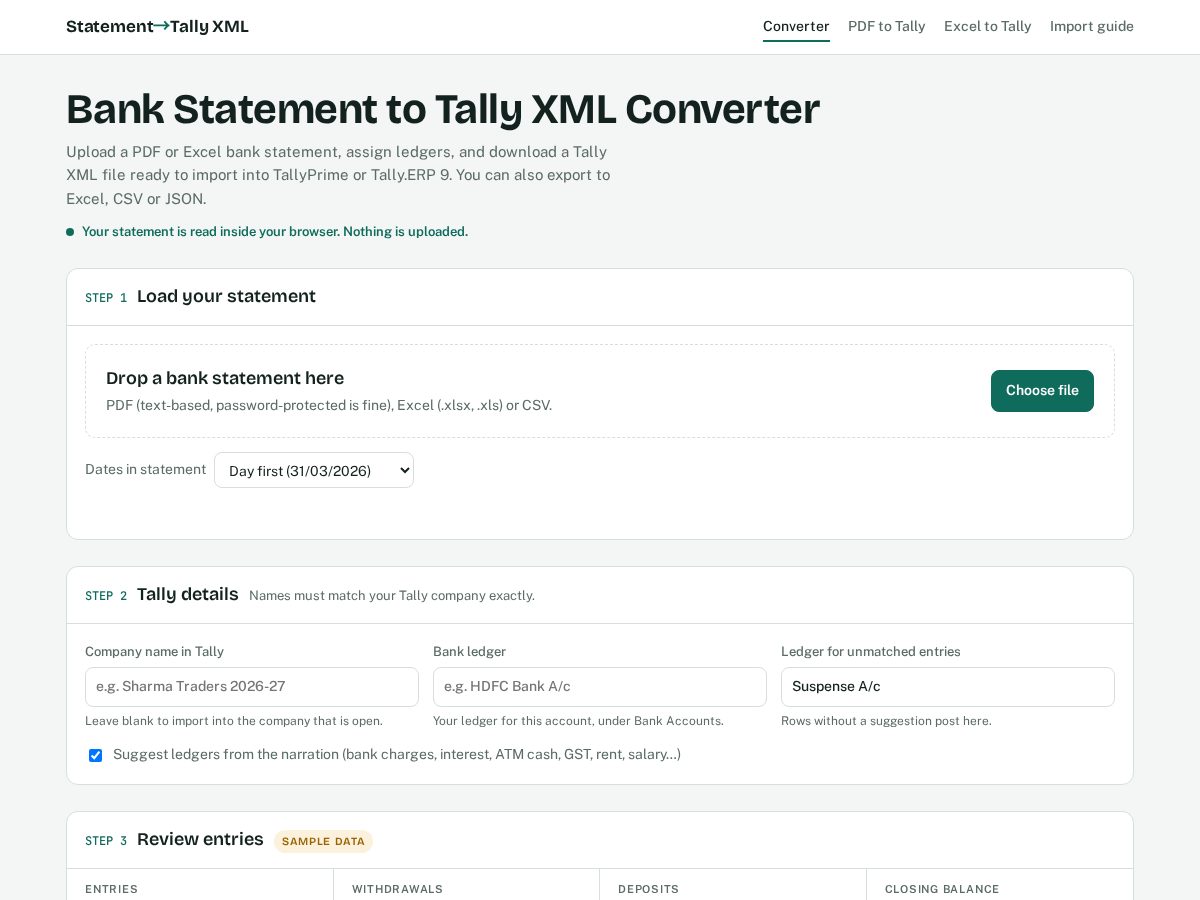
Task: Click the Load your statement heading
Action: [x=226, y=296]
